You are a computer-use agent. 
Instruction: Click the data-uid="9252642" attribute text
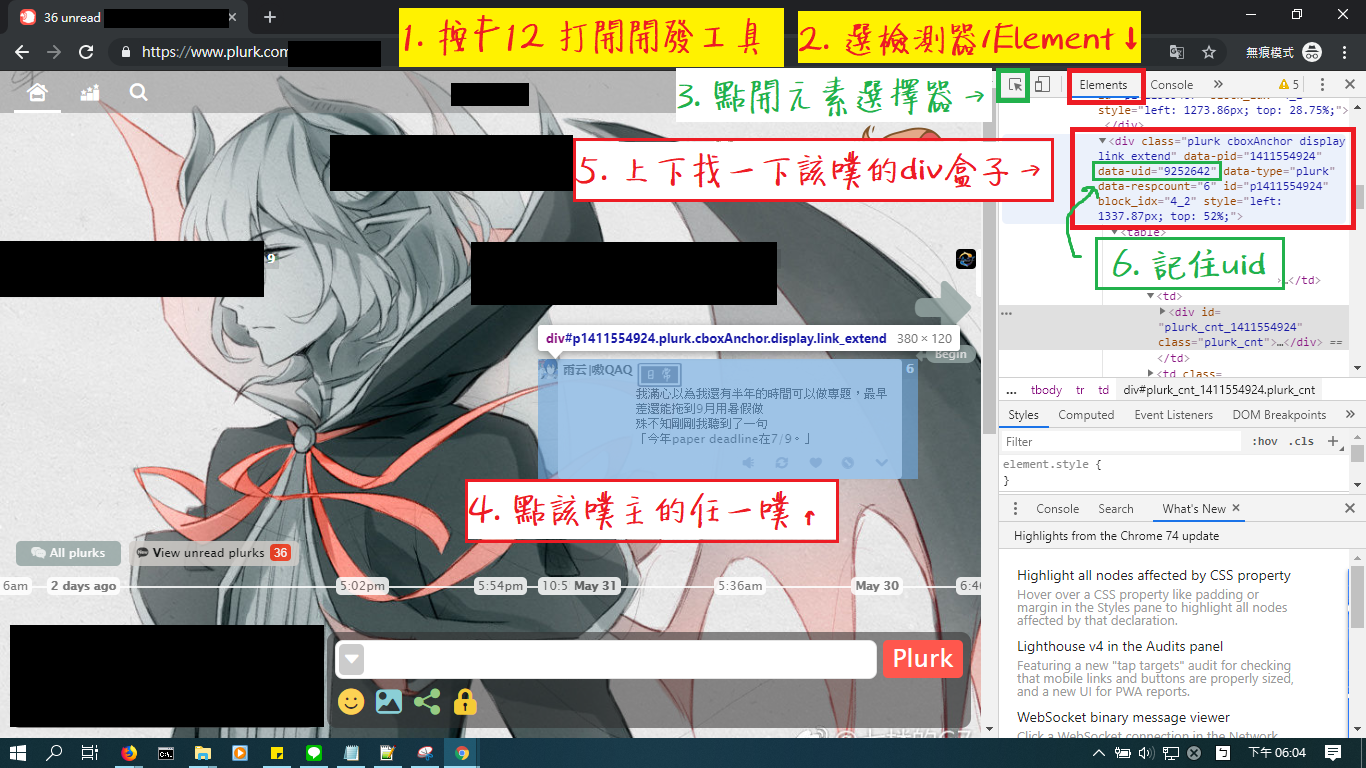click(x=1157, y=172)
